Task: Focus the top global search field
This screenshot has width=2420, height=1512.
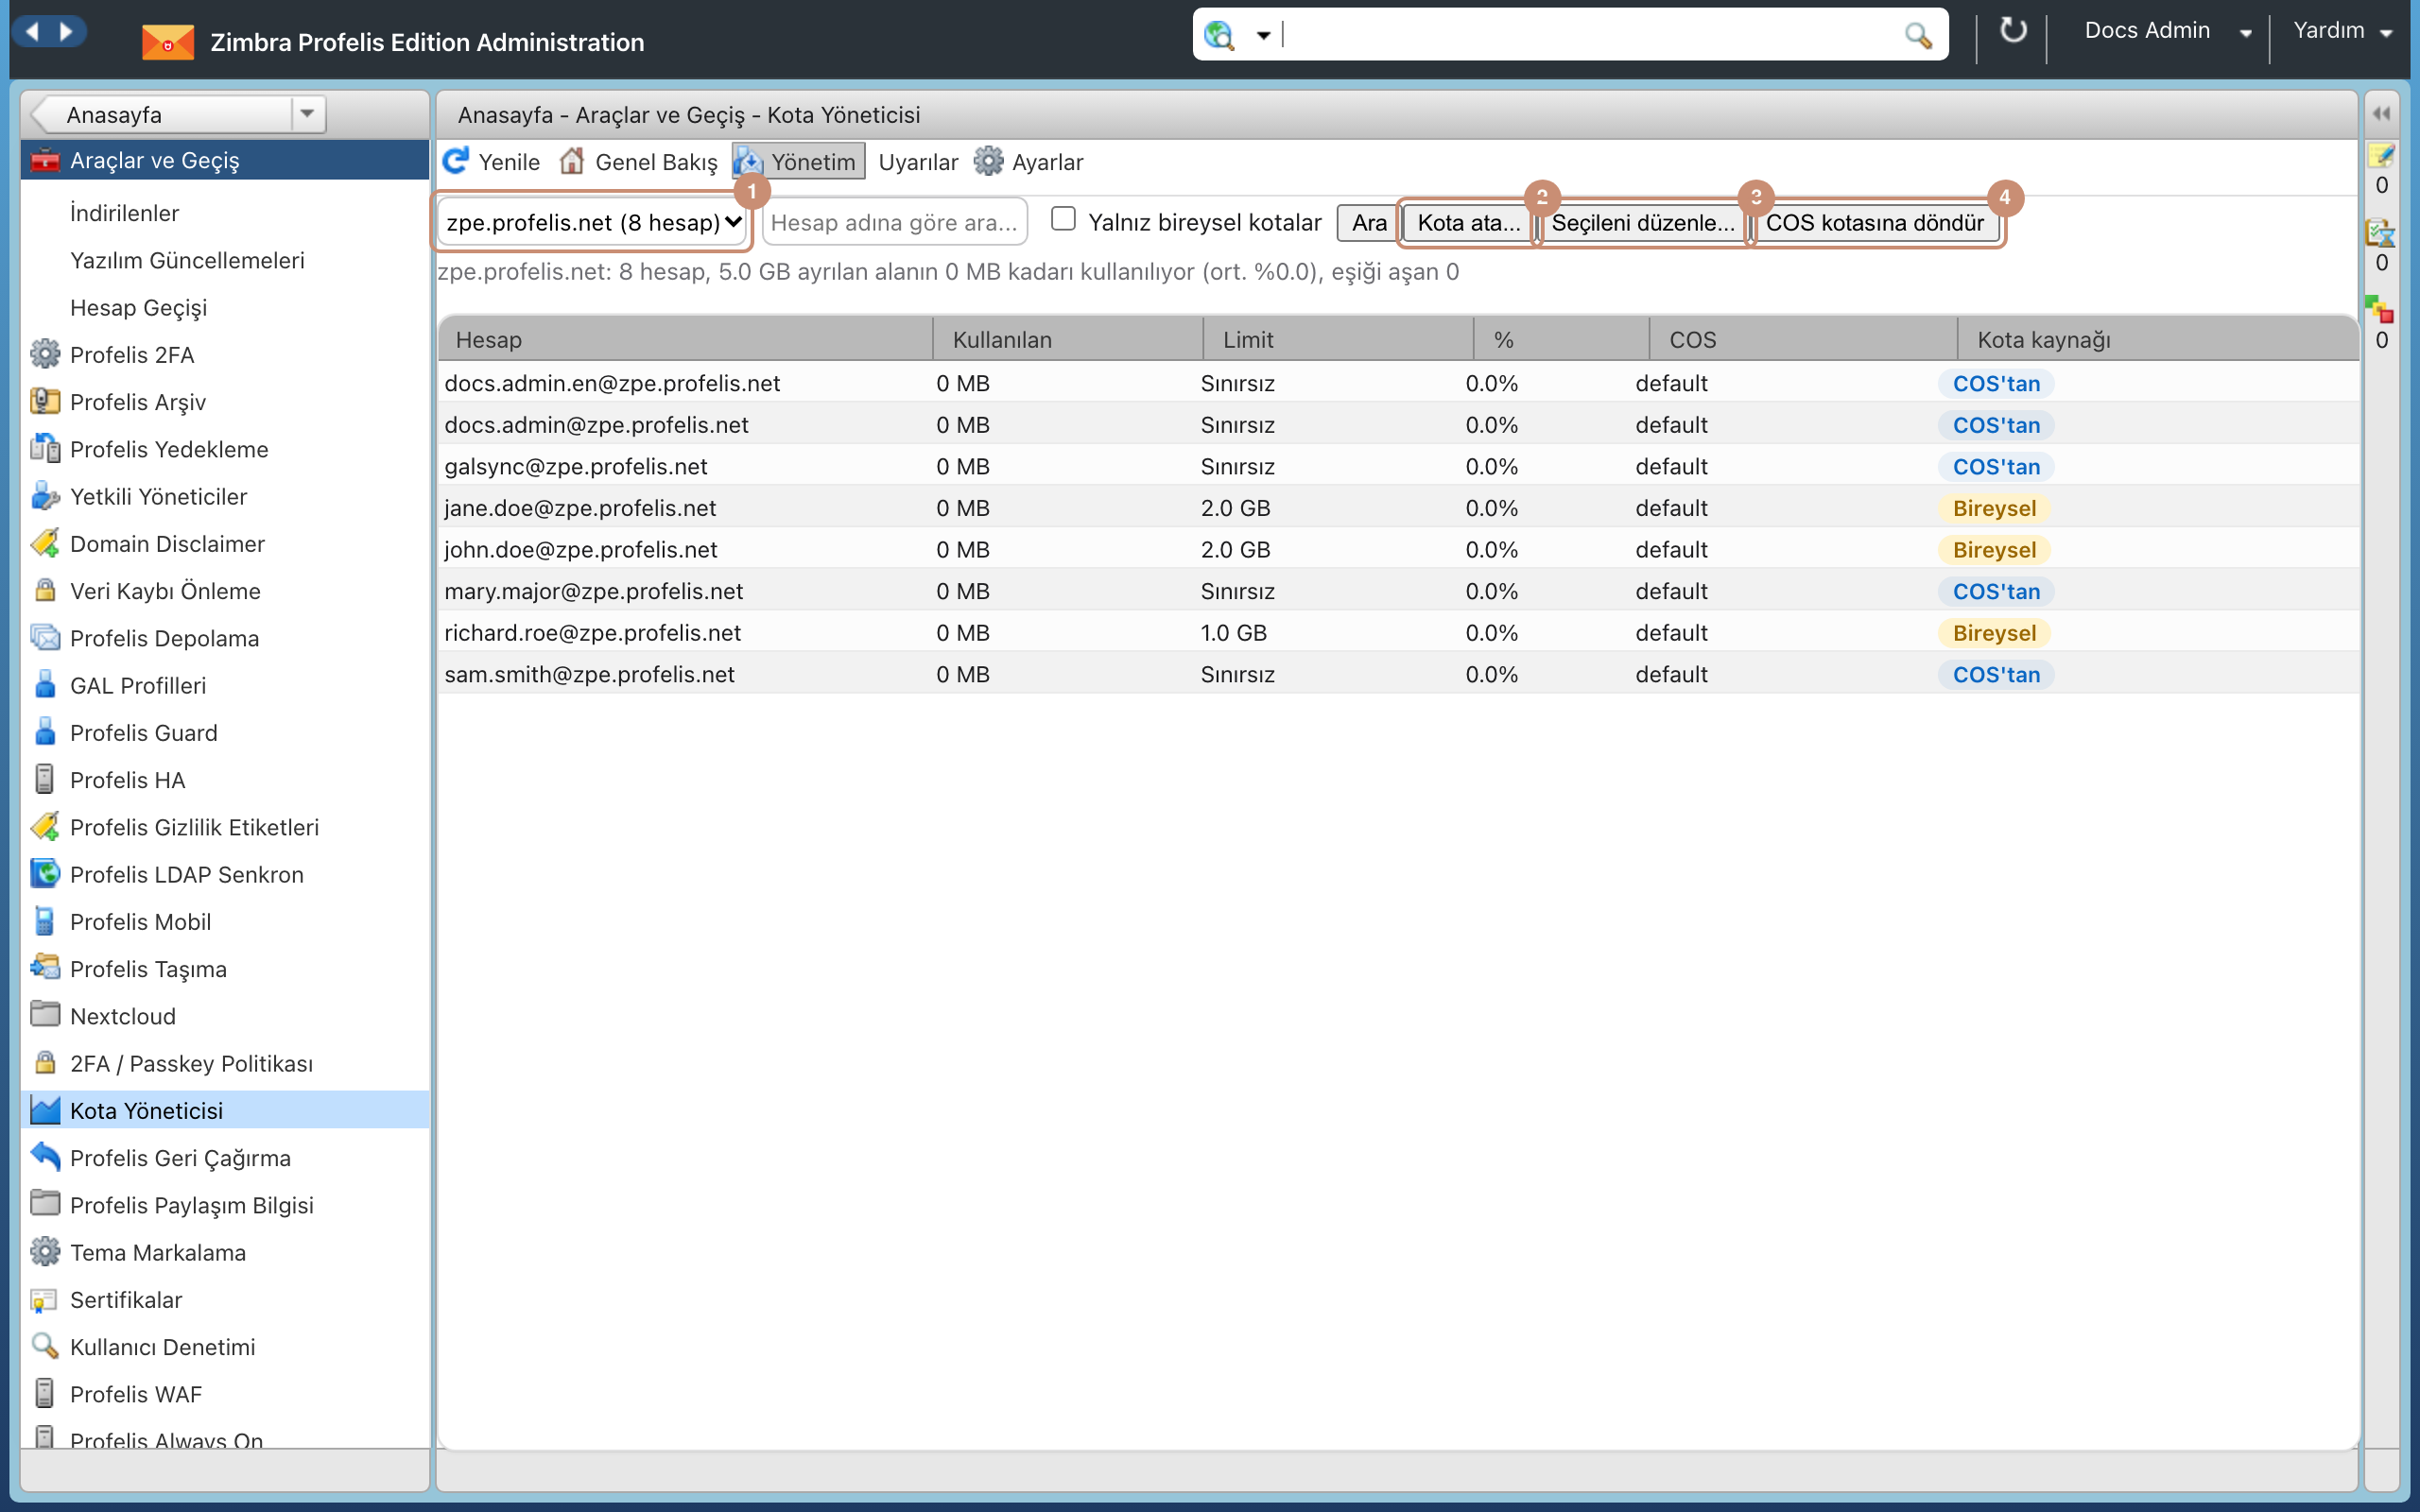Action: tap(1590, 35)
